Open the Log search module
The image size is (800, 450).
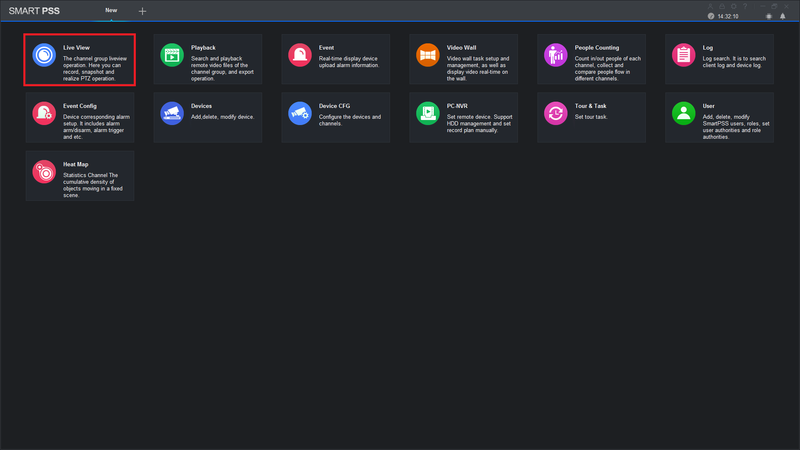719,59
